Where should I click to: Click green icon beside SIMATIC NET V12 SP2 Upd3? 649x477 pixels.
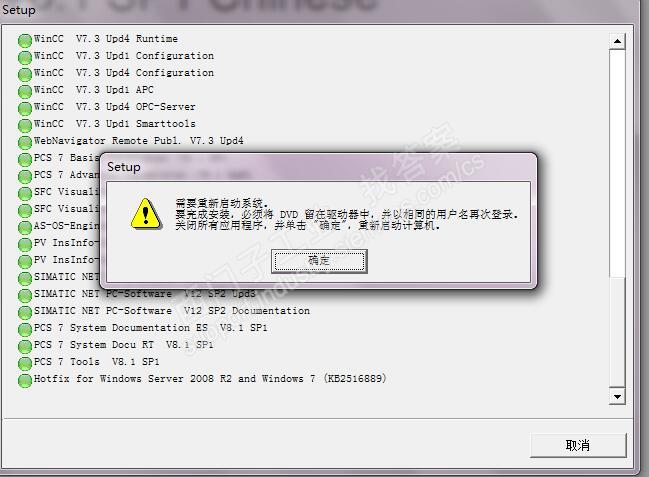[x=25, y=295]
